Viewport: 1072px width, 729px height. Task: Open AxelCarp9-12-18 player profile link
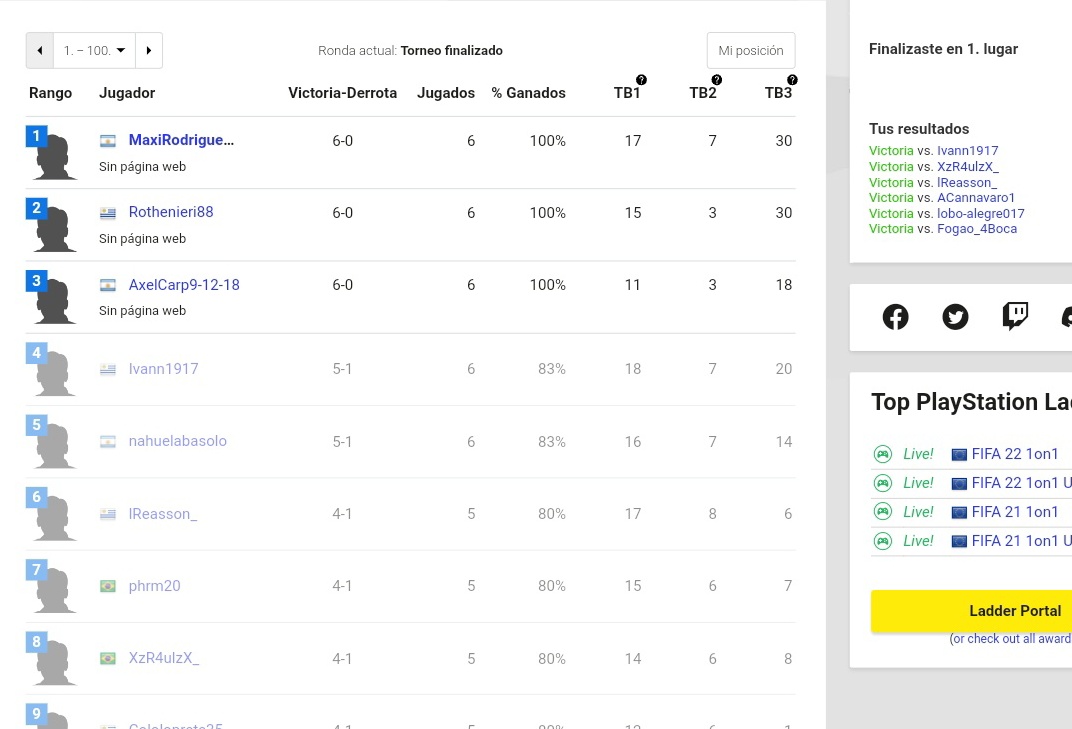click(184, 284)
